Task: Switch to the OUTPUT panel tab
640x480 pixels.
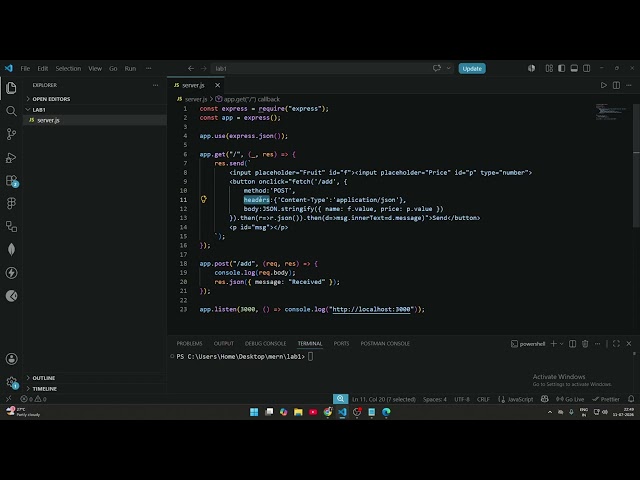Action: (x=224, y=343)
